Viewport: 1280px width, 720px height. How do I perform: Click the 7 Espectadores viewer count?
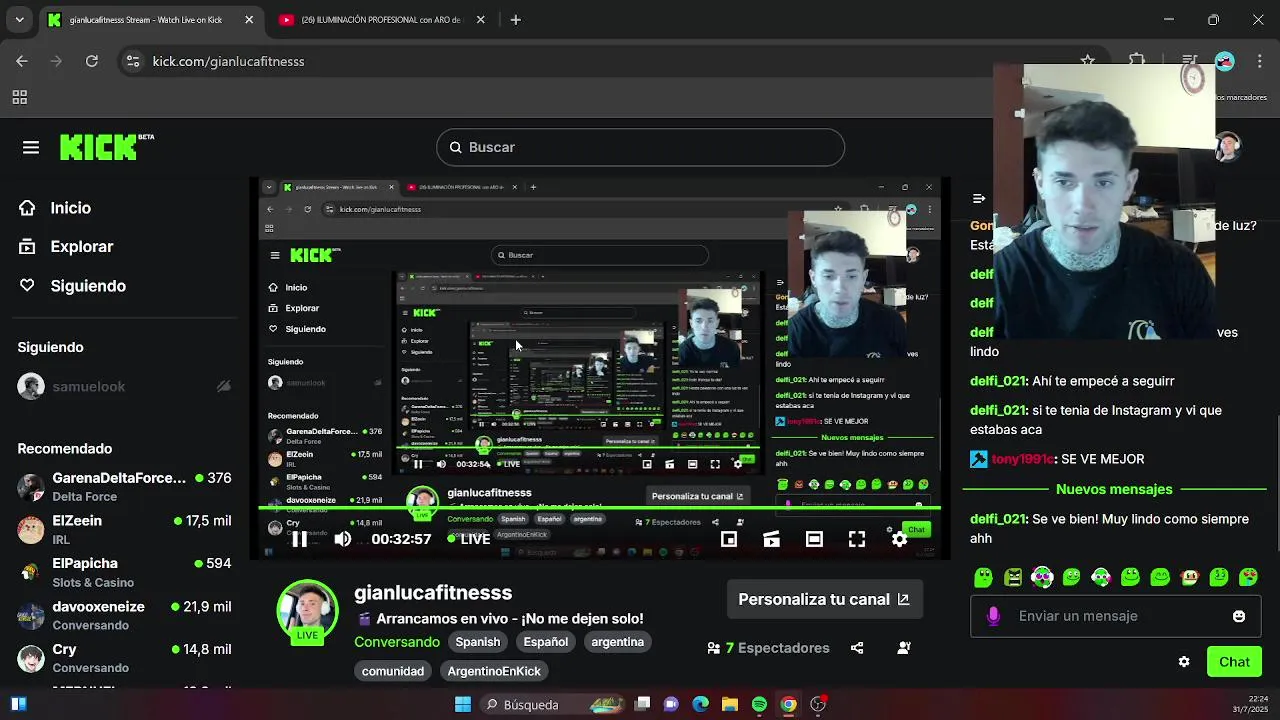(768, 648)
